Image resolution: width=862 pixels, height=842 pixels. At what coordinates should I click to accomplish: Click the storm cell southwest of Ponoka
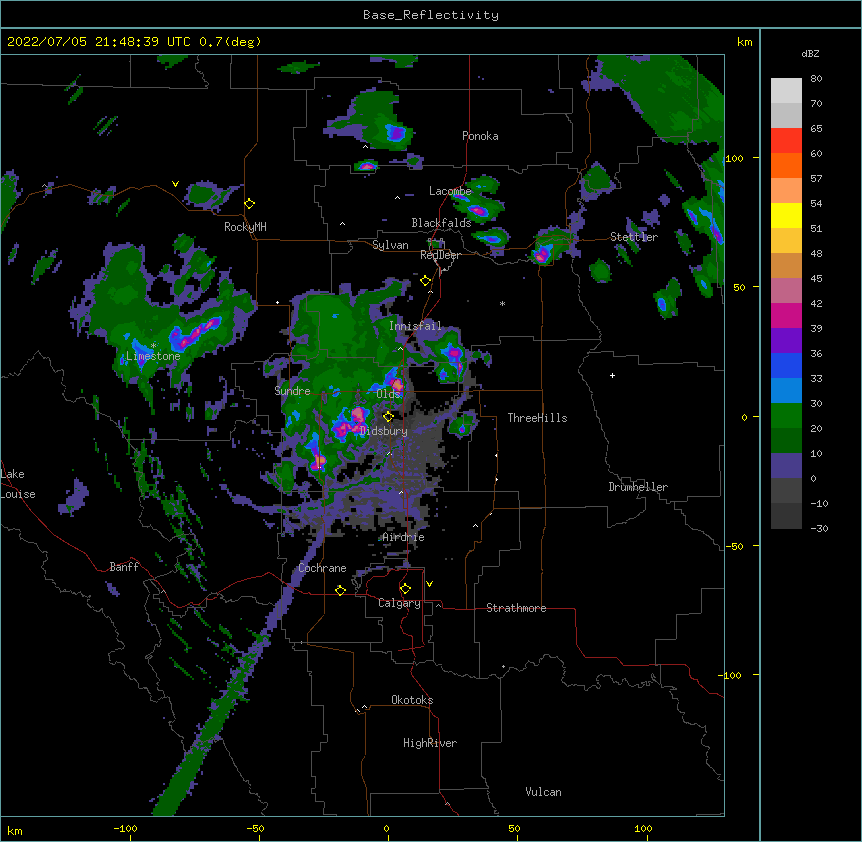[395, 132]
